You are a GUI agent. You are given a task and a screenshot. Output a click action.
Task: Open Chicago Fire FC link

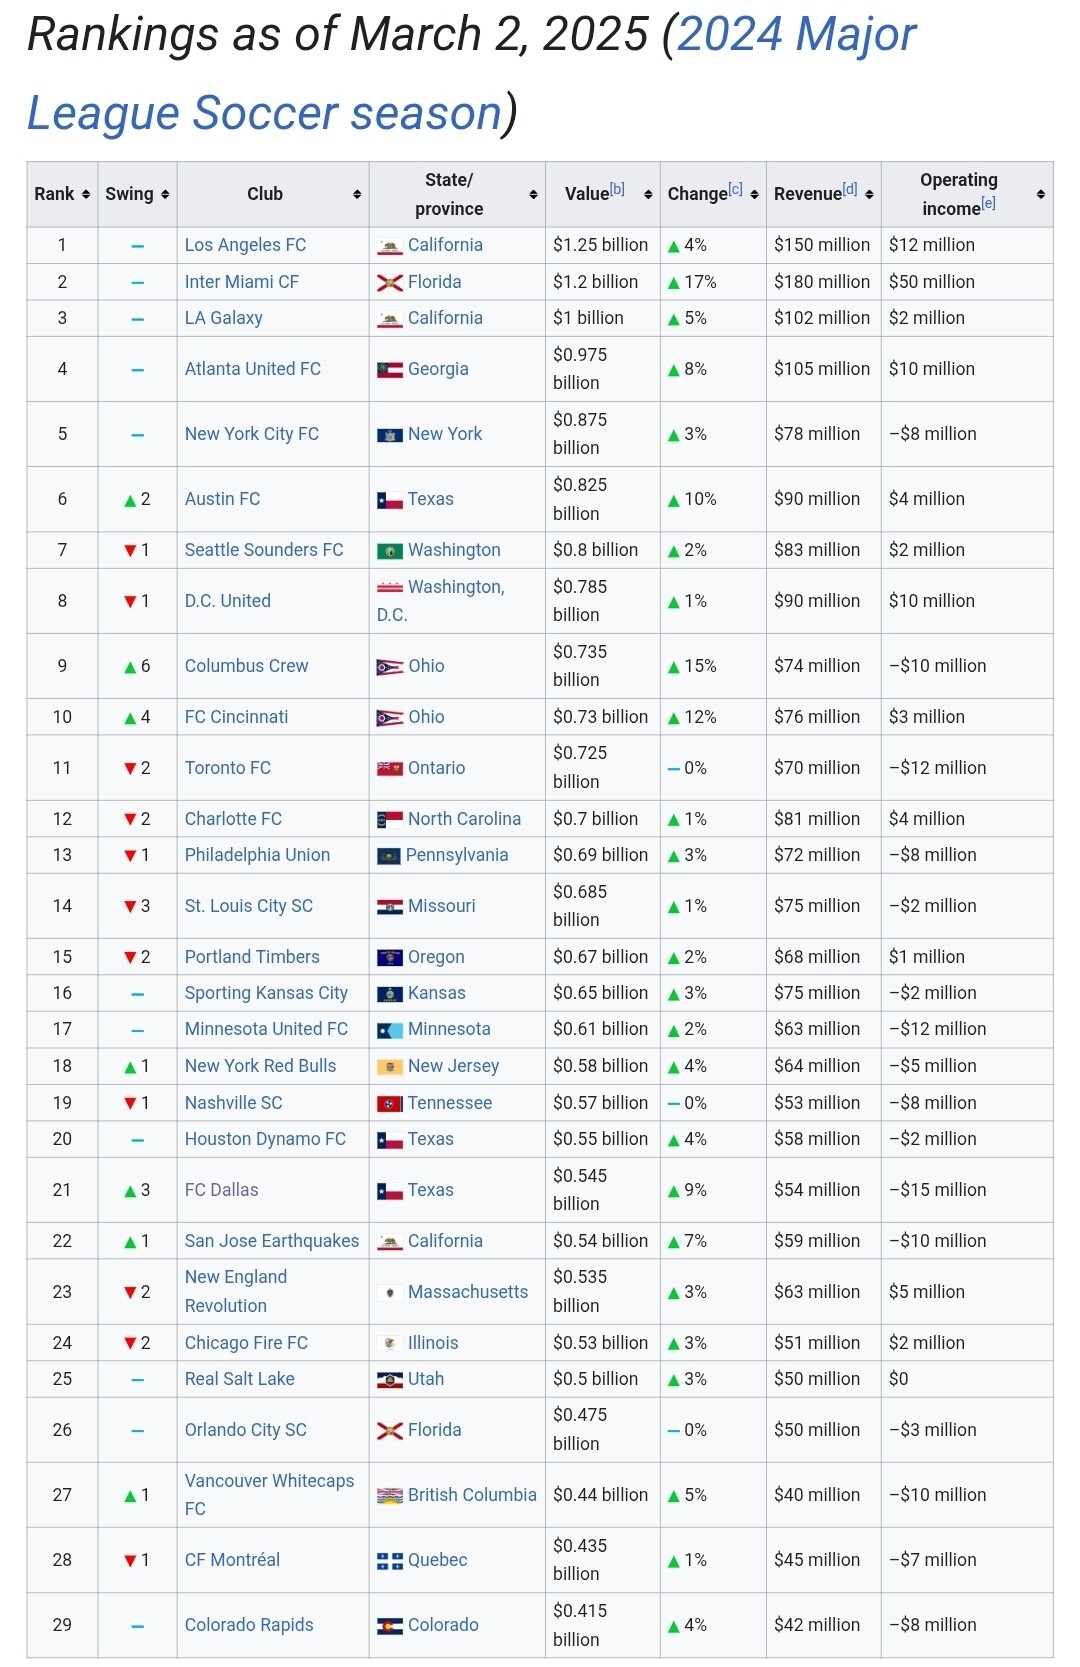246,1343
